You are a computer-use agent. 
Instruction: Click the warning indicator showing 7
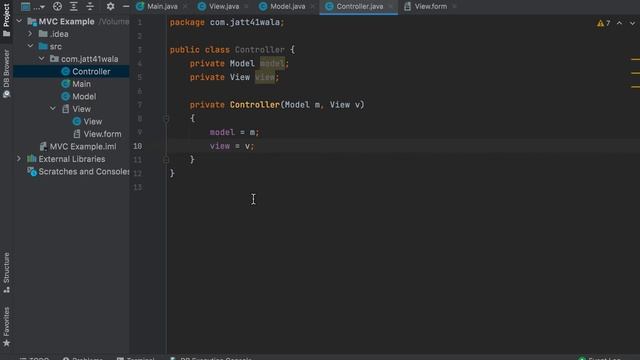coord(603,23)
